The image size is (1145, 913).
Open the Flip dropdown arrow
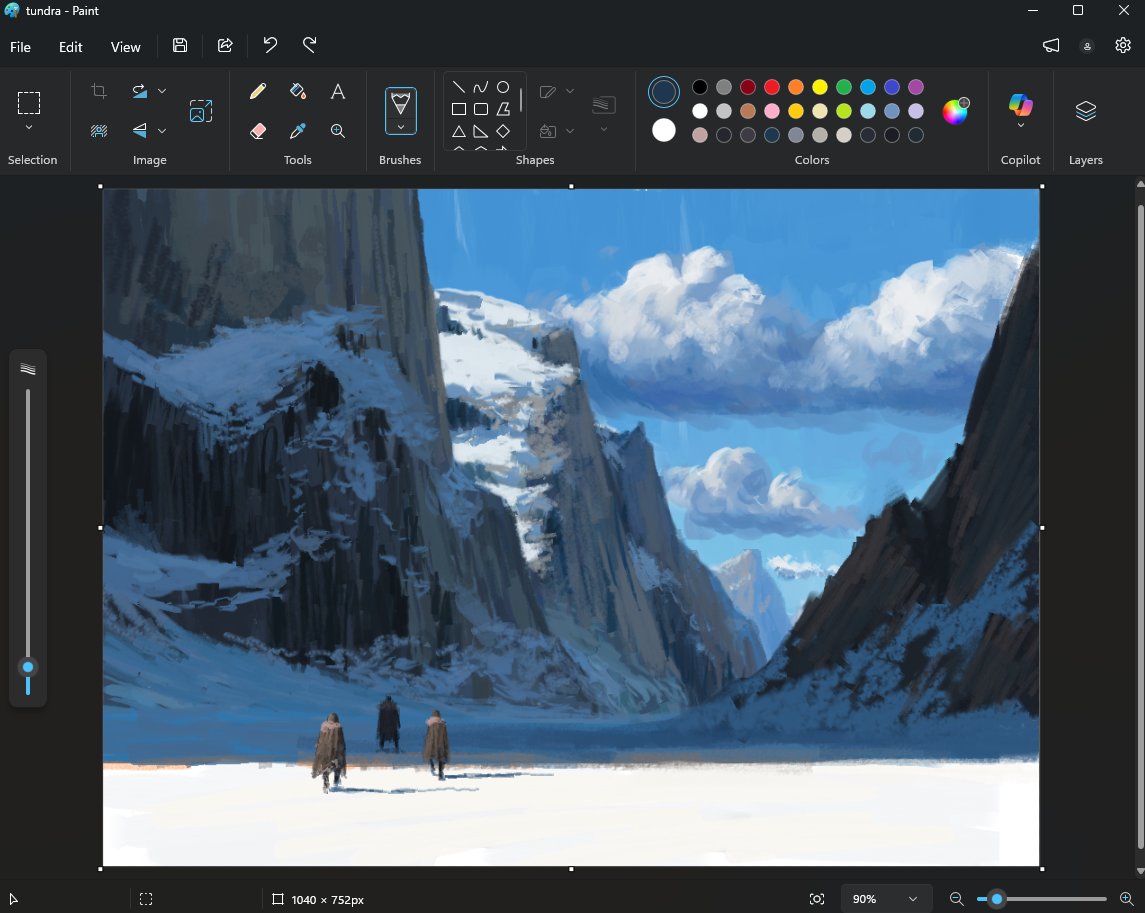(162, 131)
